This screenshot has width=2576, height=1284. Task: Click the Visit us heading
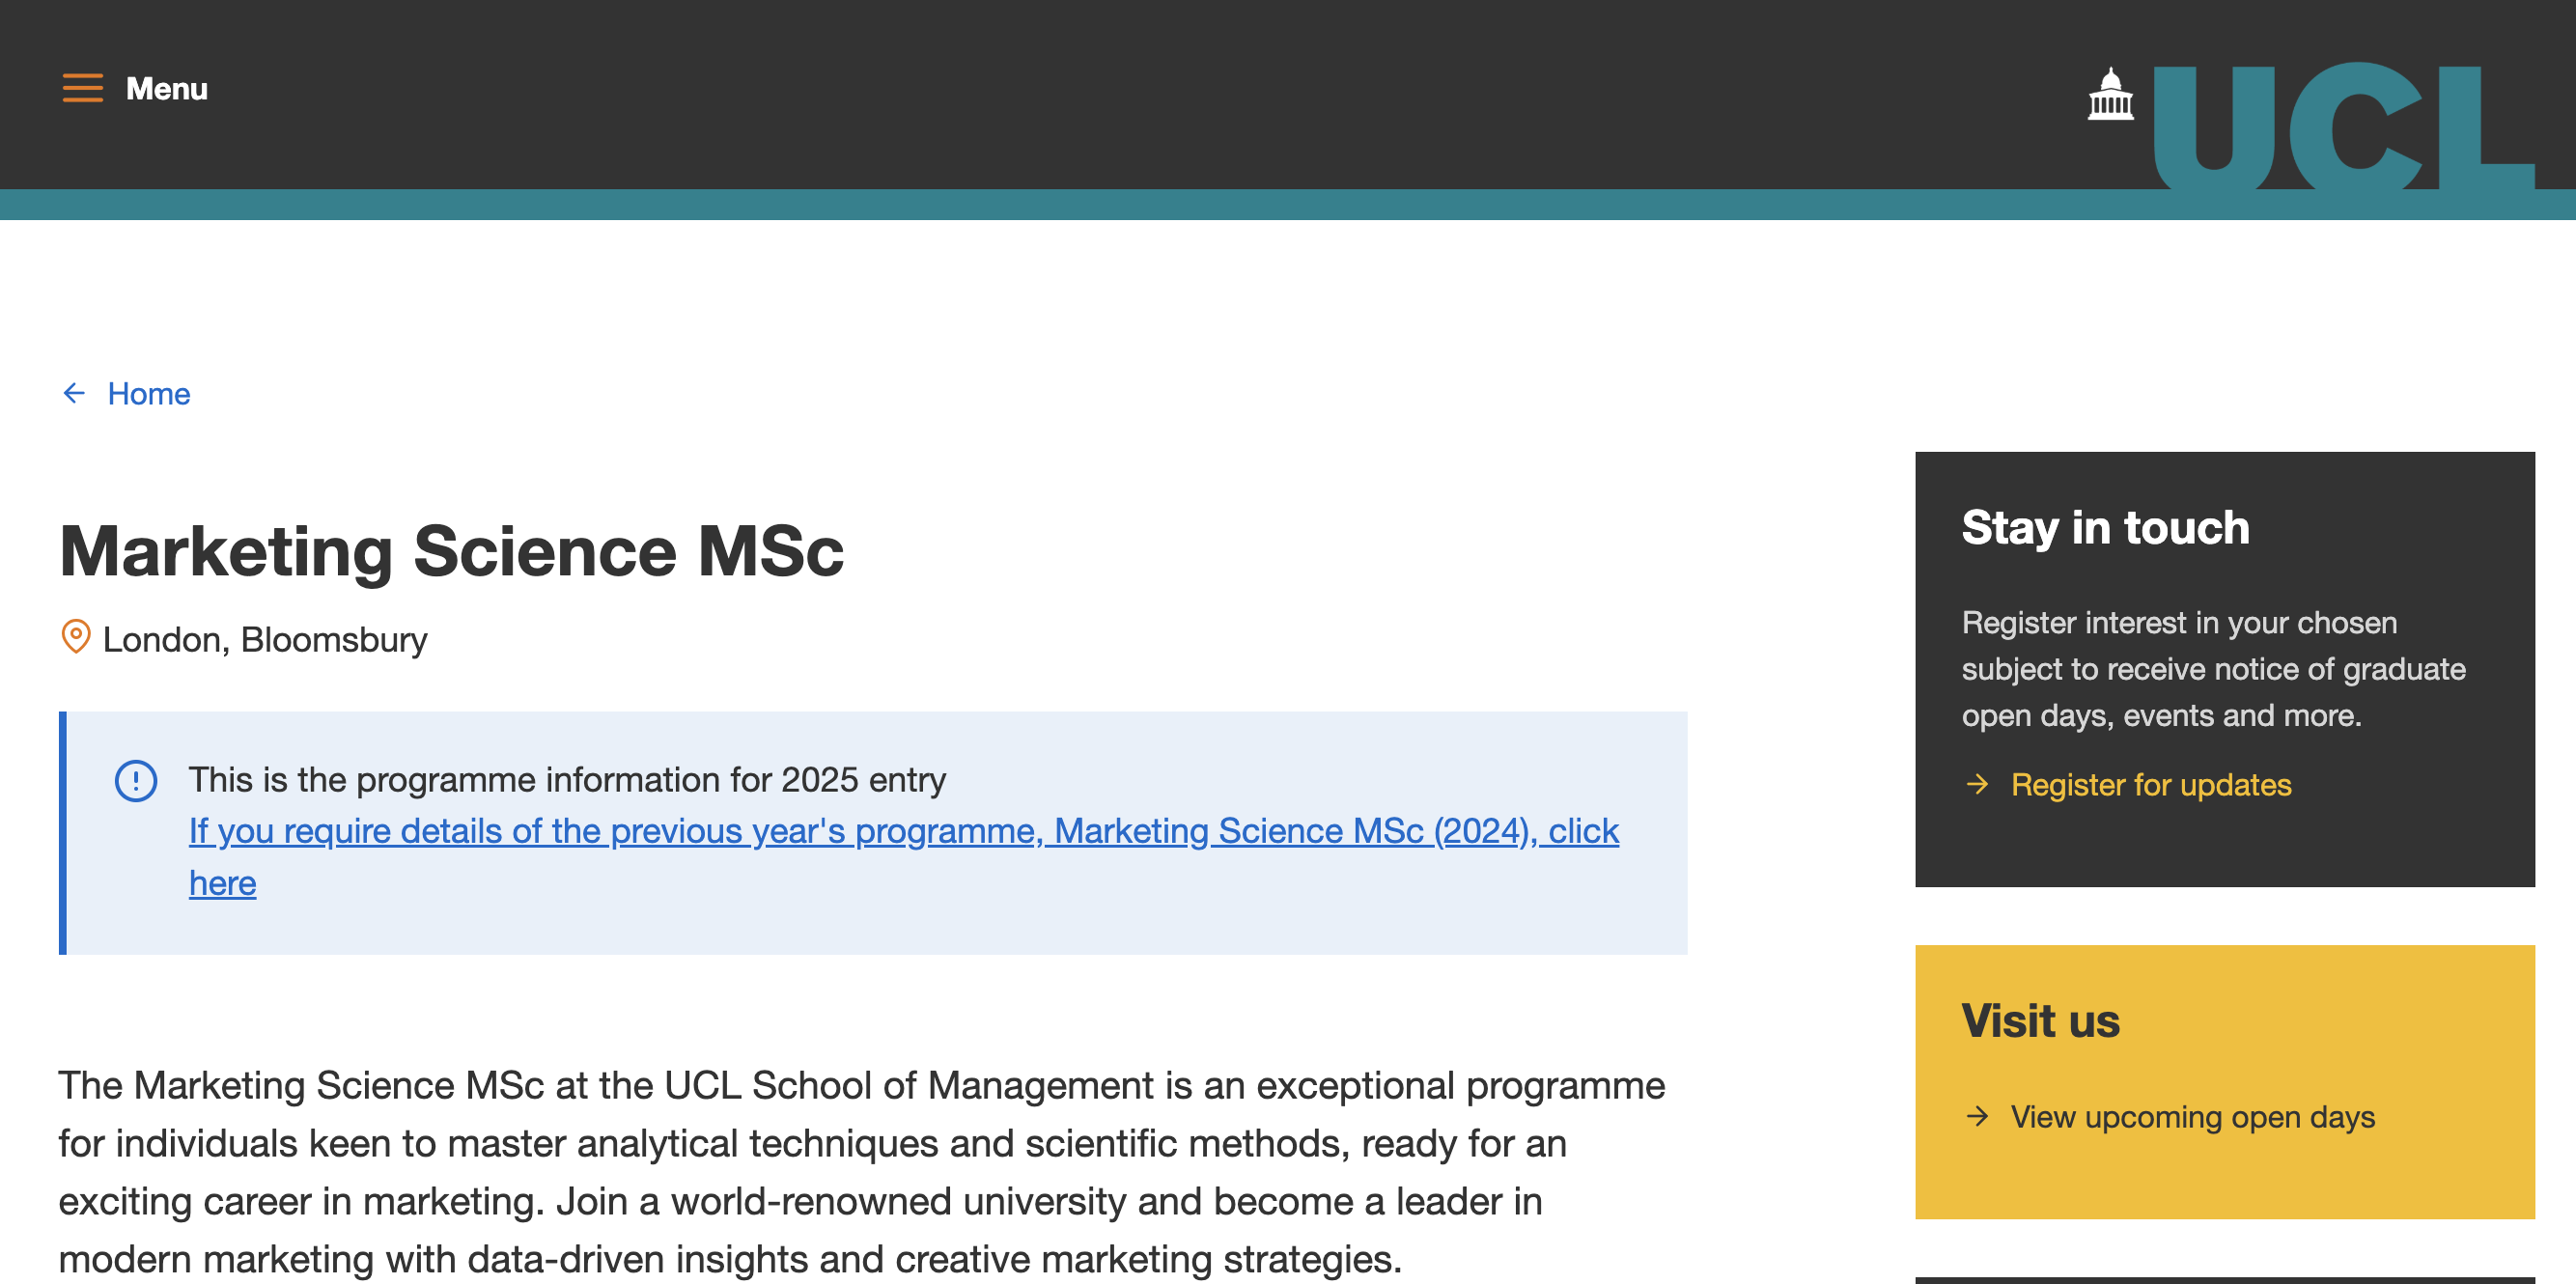(x=2040, y=1020)
